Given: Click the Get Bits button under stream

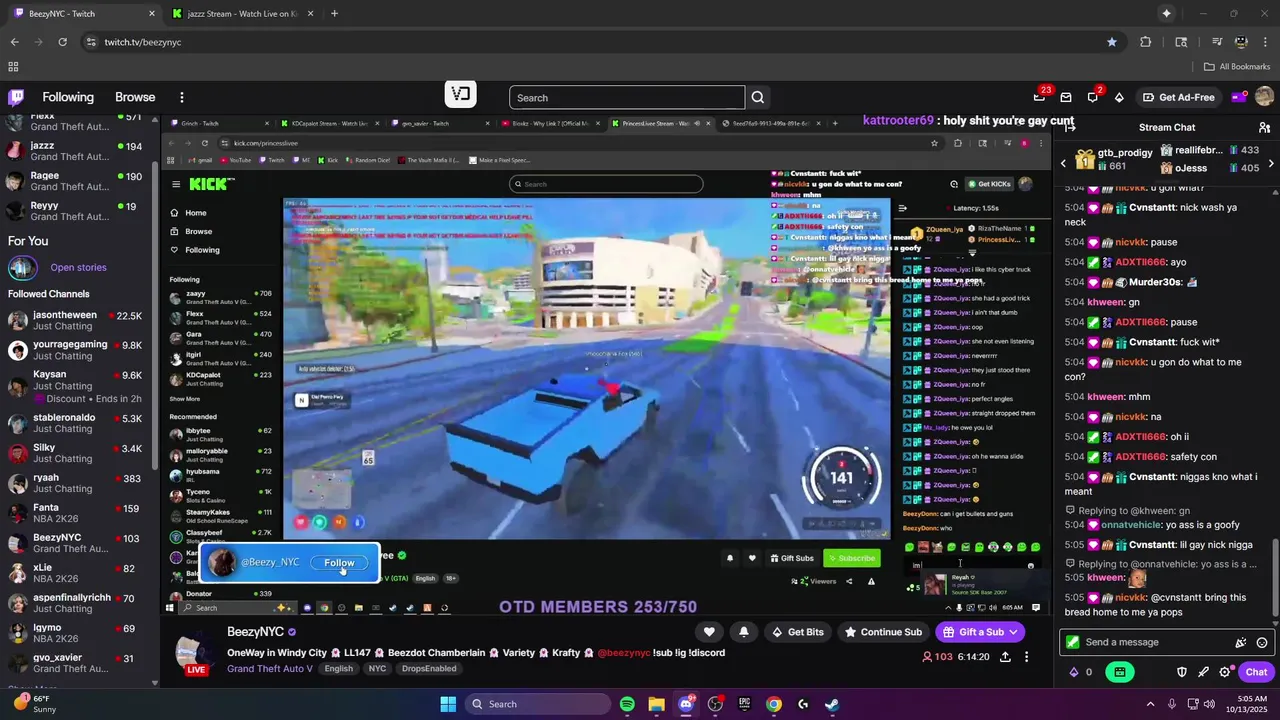Looking at the screenshot, I should coord(797,632).
